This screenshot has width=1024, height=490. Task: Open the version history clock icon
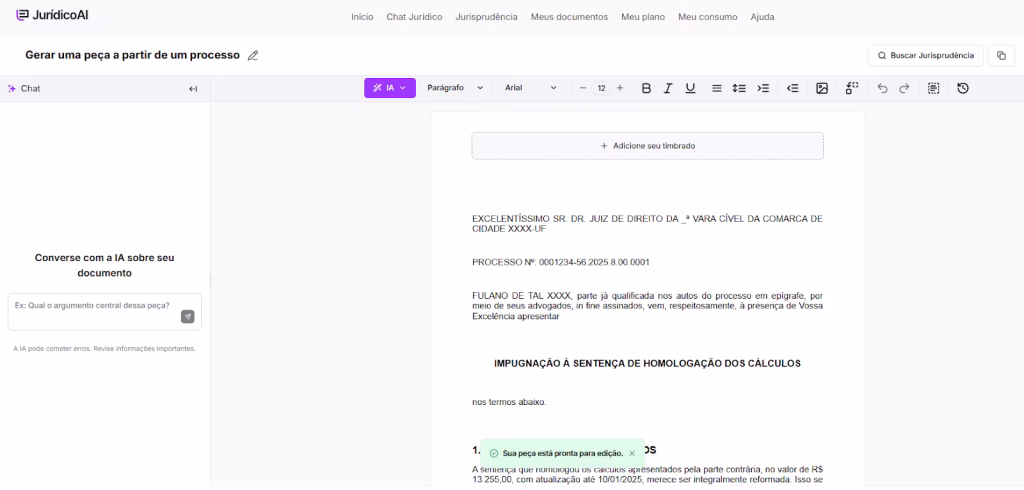click(x=963, y=88)
